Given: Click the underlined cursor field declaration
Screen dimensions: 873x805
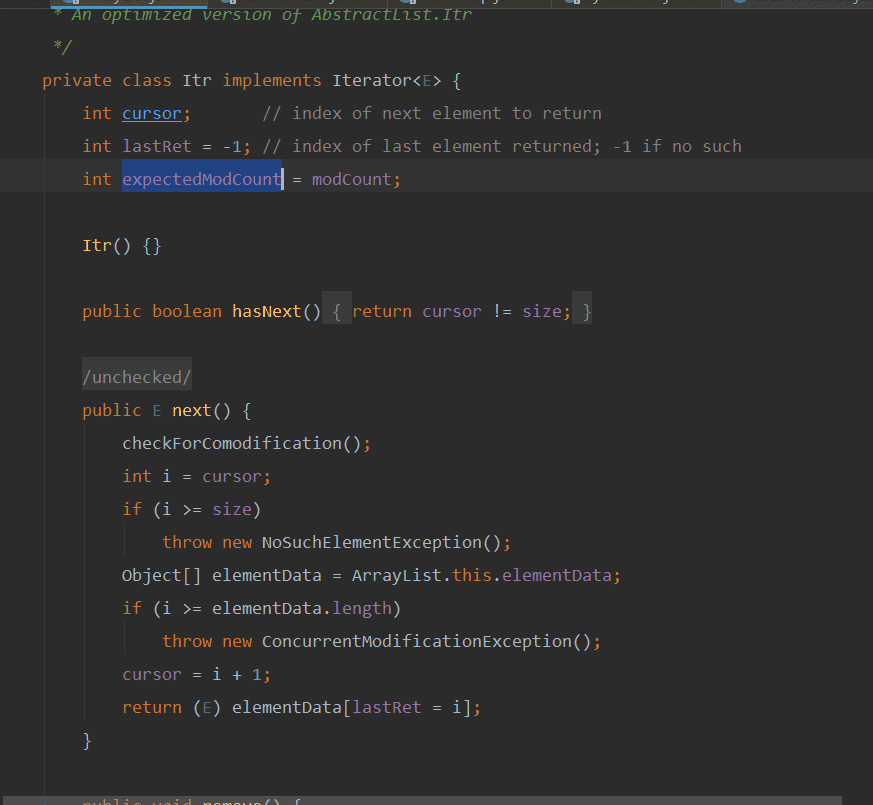Looking at the screenshot, I should tap(152, 114).
